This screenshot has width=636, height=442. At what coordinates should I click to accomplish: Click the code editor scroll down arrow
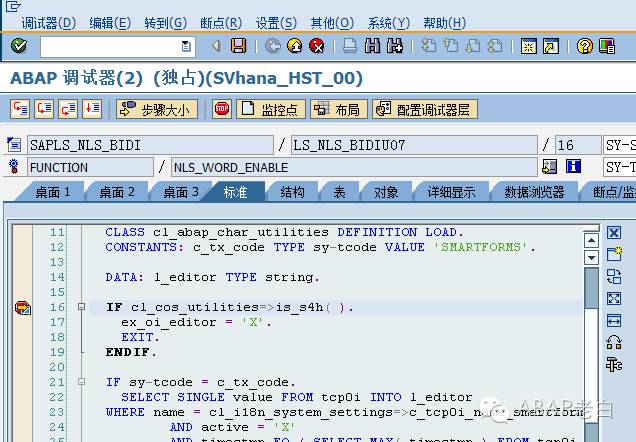(591, 257)
